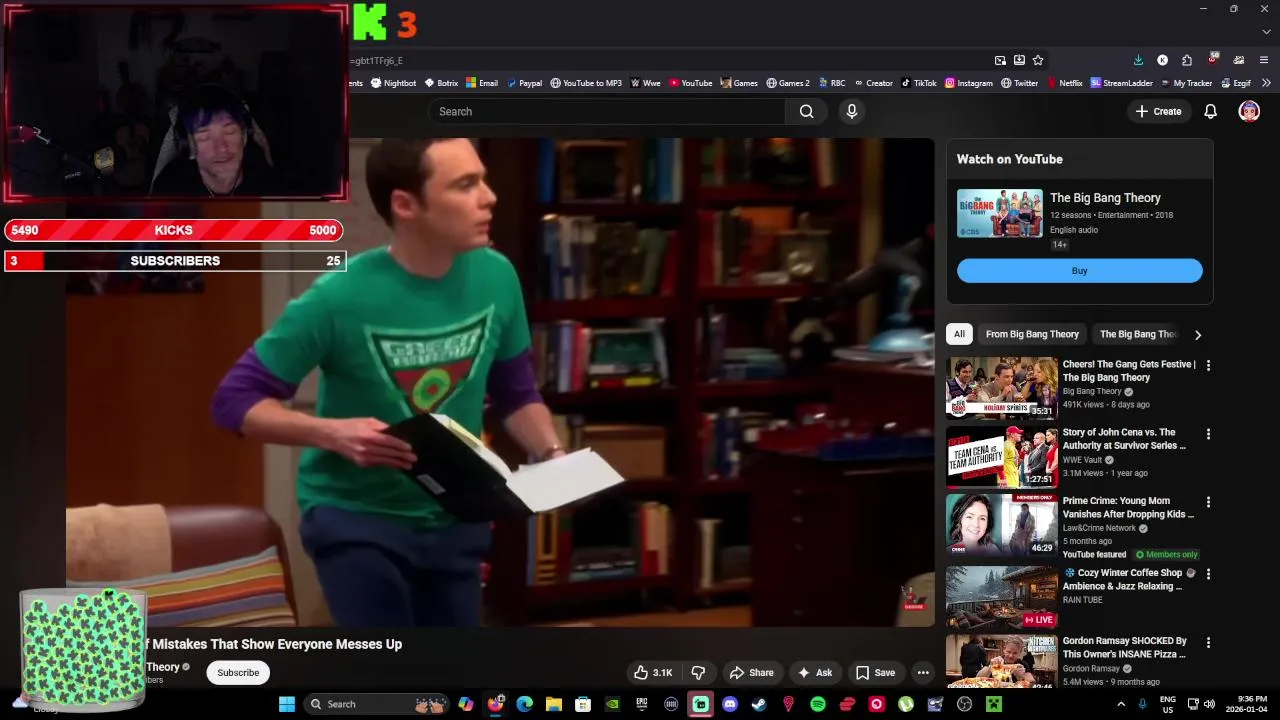Open the Firefox hamburger application menu
The width and height of the screenshot is (1280, 720).
1264,60
